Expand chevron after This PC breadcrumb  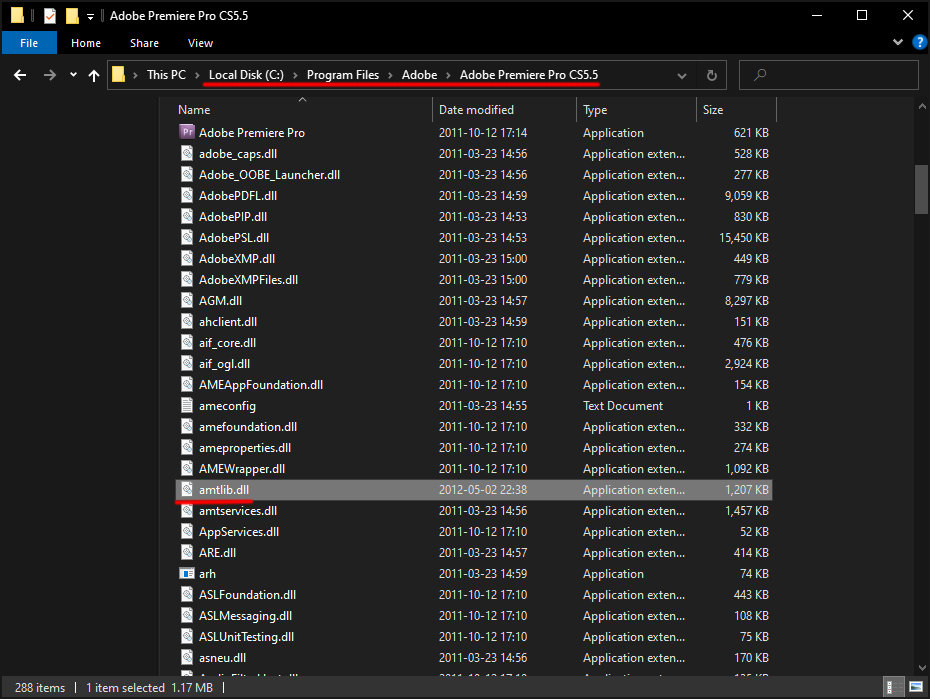198,75
